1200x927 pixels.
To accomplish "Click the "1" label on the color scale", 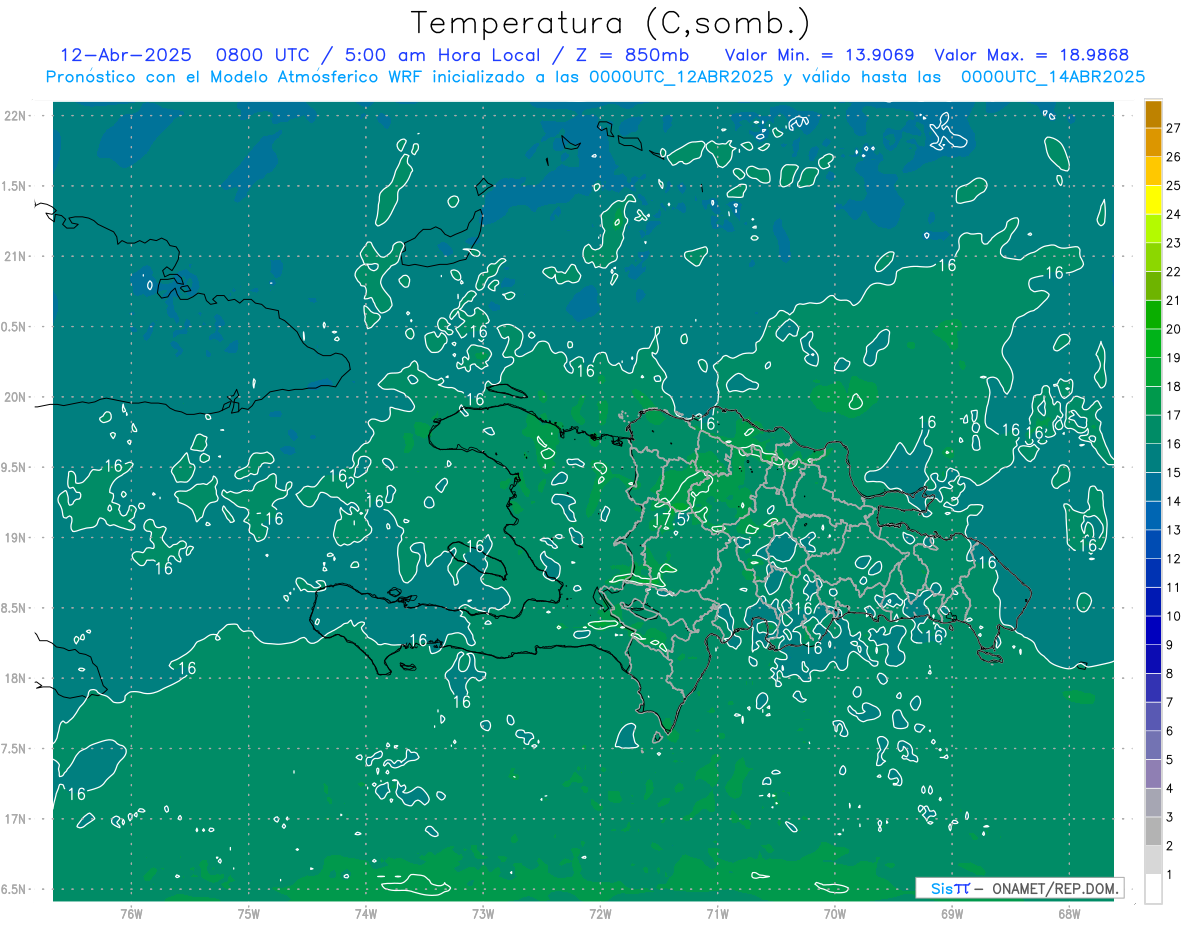I will click(x=1170, y=874).
